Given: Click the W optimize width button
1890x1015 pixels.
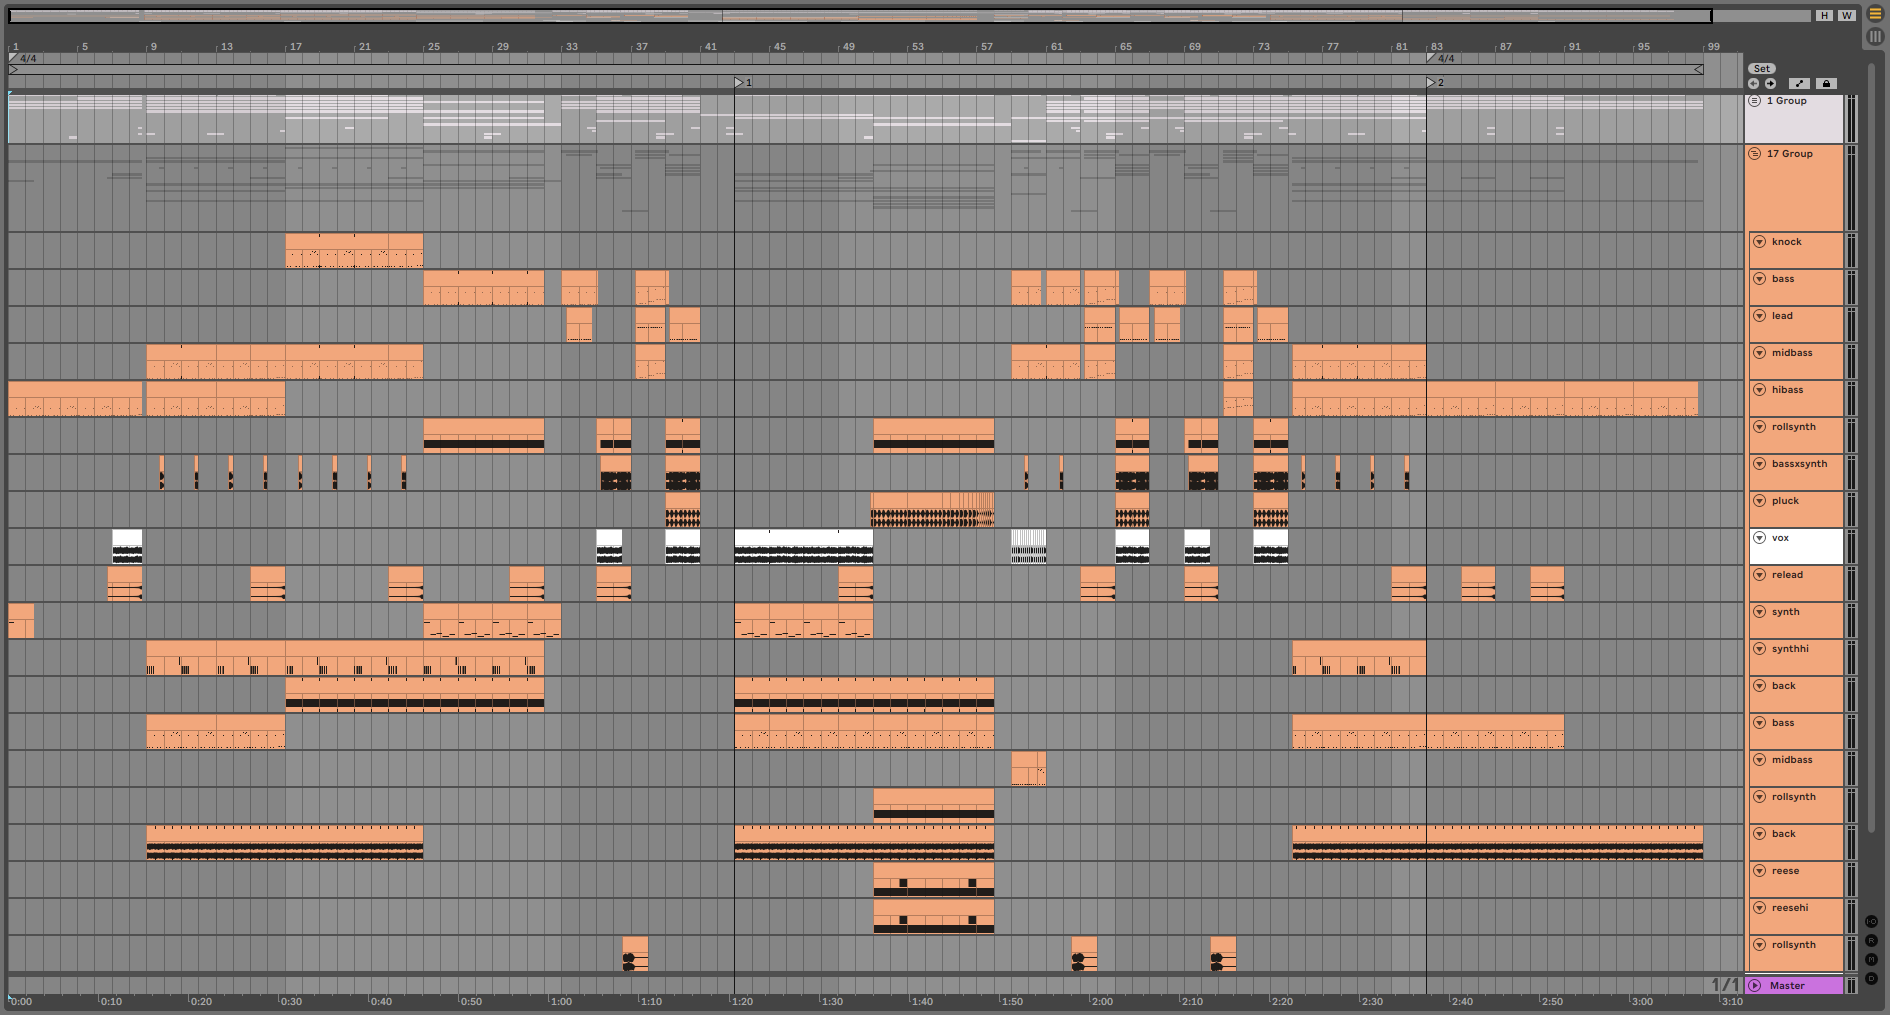Looking at the screenshot, I should (1847, 16).
